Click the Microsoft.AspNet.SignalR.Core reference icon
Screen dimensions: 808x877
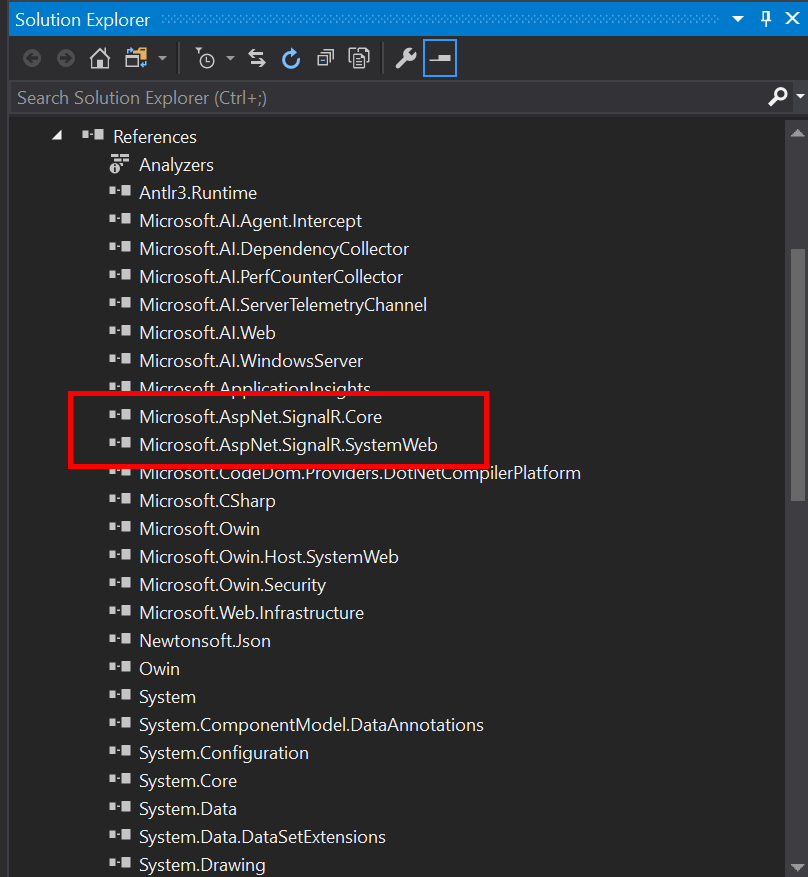pyautogui.click(x=120, y=415)
